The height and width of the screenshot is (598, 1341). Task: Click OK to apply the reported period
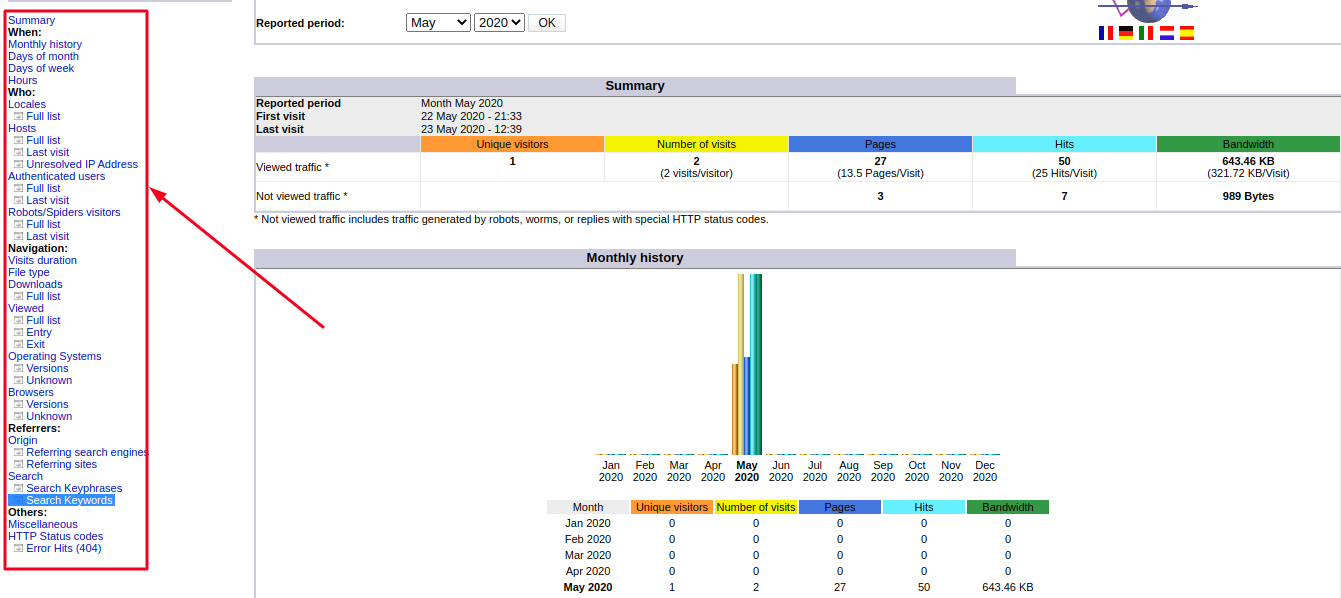[x=546, y=21]
